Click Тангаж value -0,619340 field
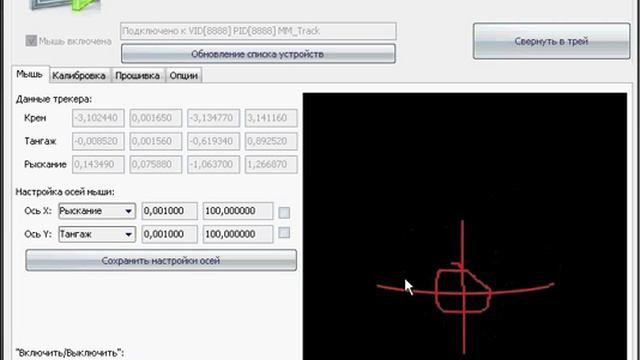Screen dimensions: 640x360 213,141
